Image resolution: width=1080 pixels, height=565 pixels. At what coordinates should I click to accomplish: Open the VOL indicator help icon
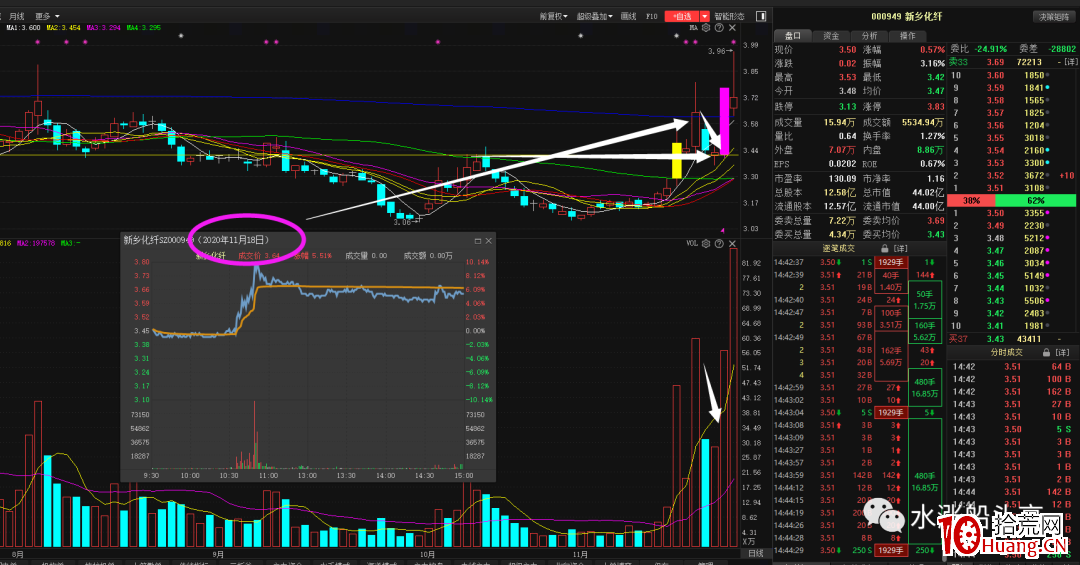[x=719, y=243]
